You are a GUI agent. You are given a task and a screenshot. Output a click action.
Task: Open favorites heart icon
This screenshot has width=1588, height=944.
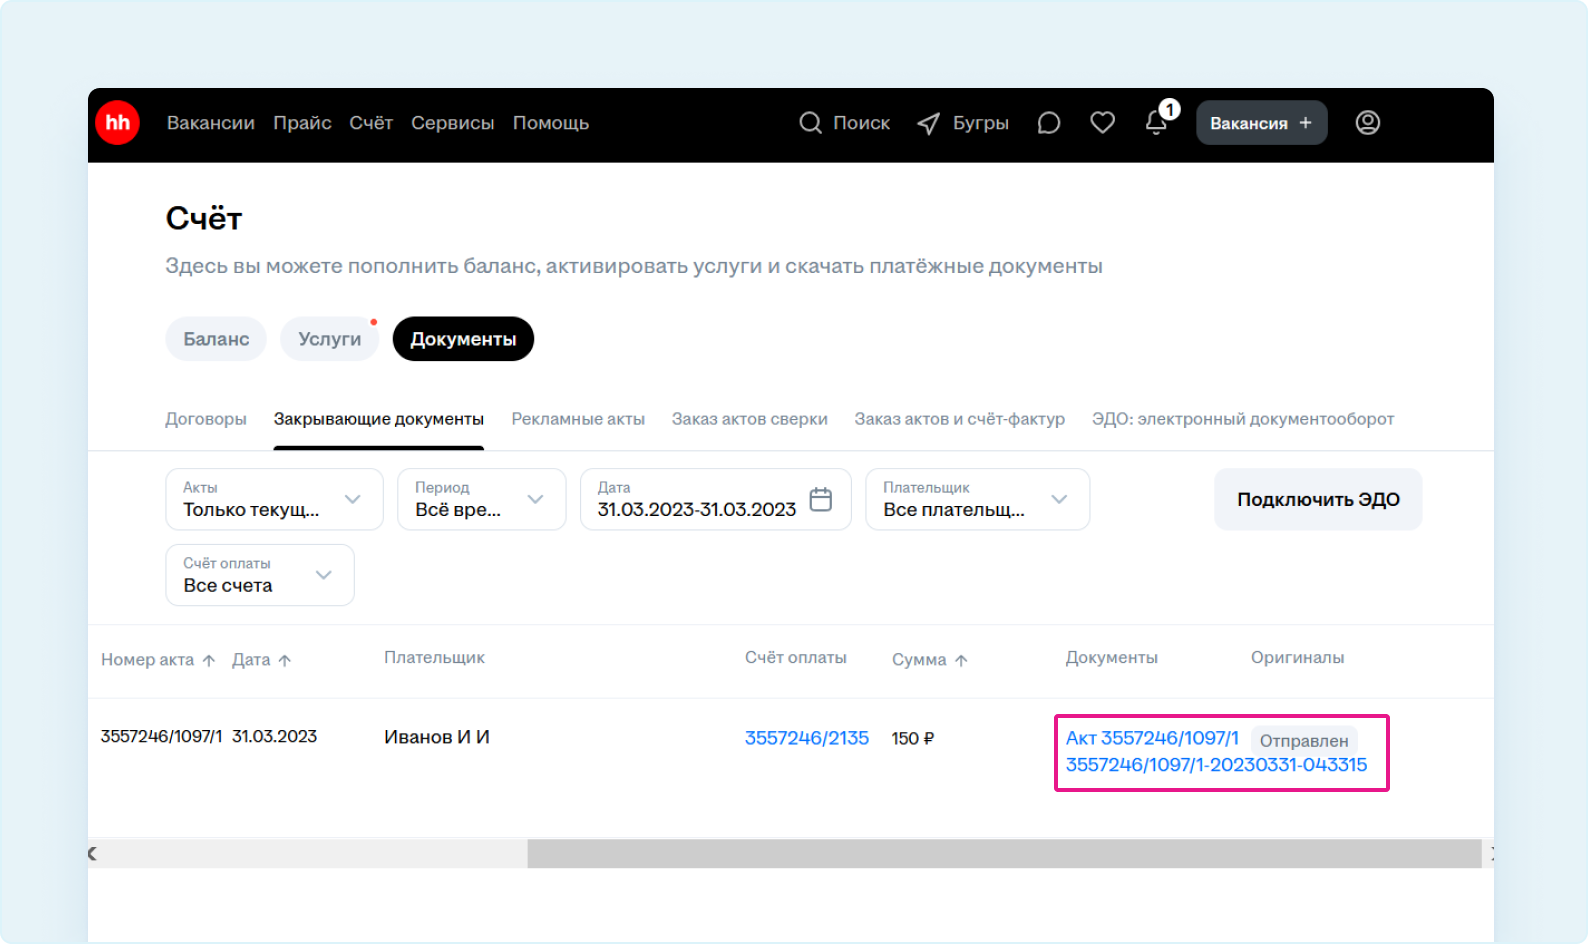click(1102, 123)
